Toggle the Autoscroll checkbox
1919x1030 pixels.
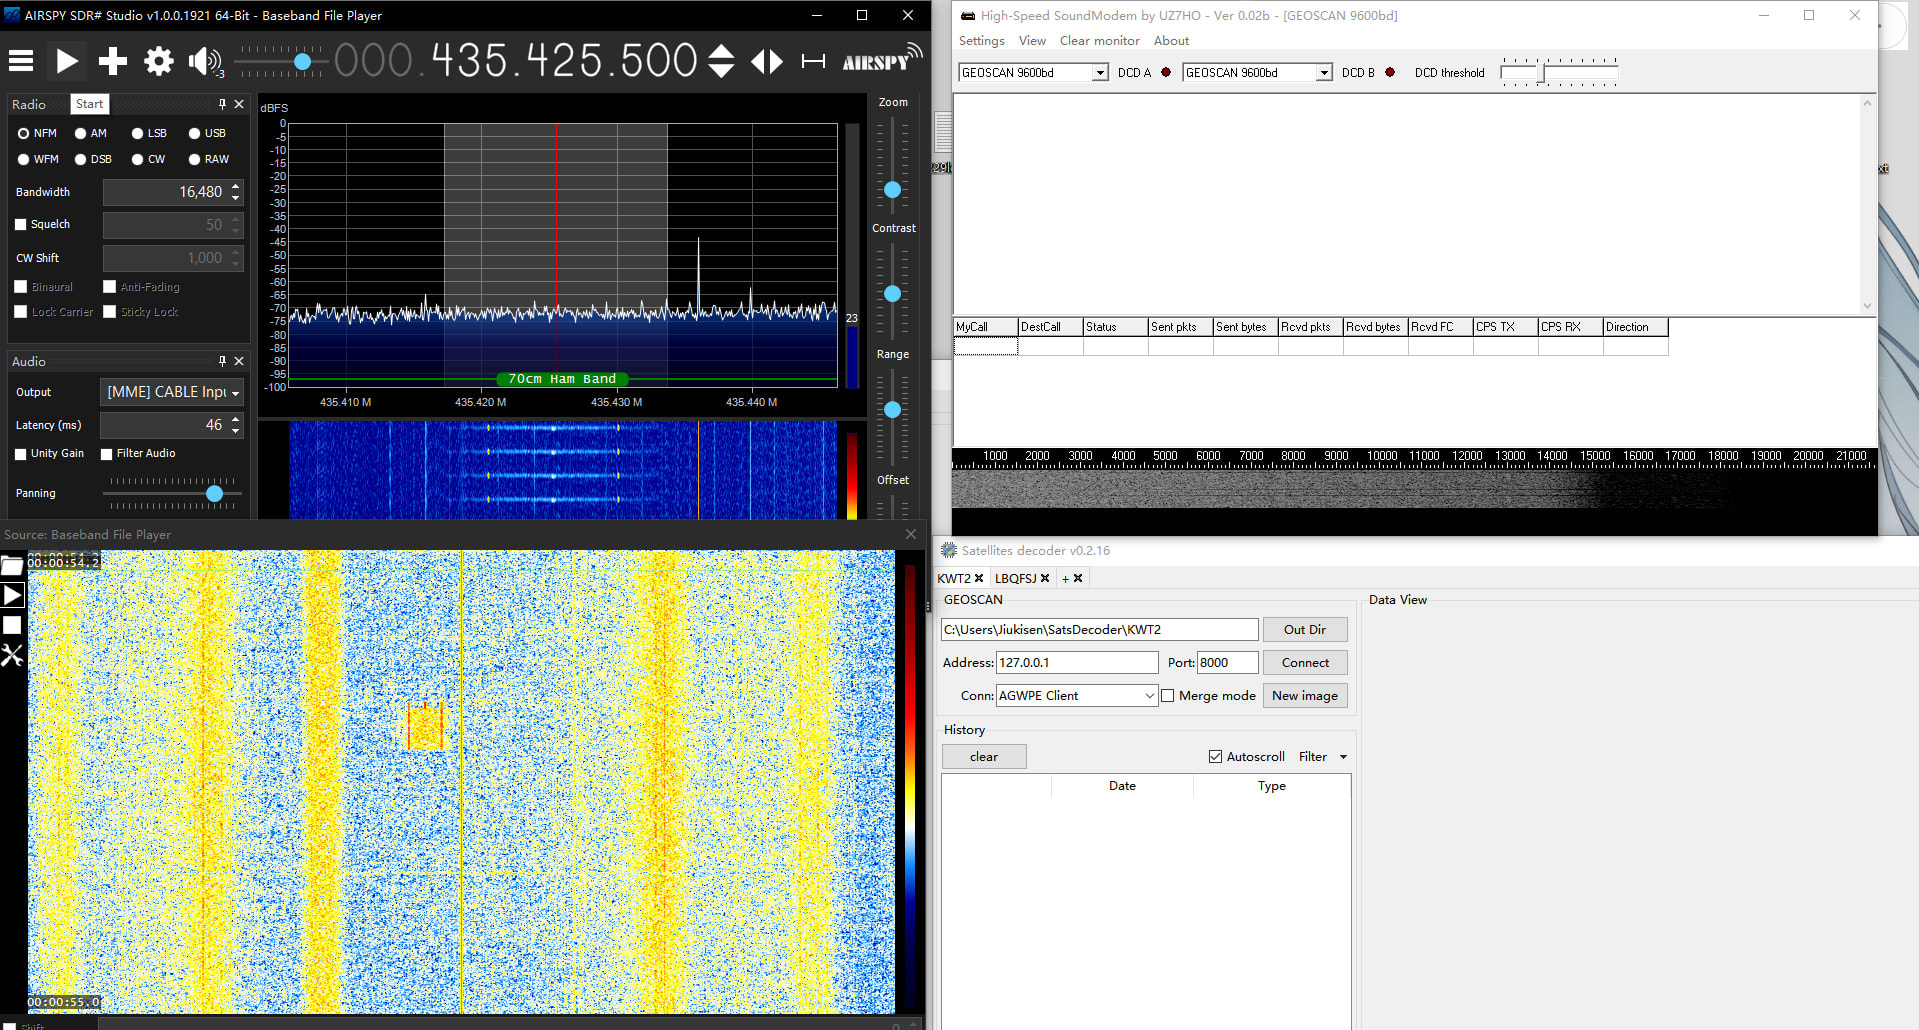(1215, 757)
